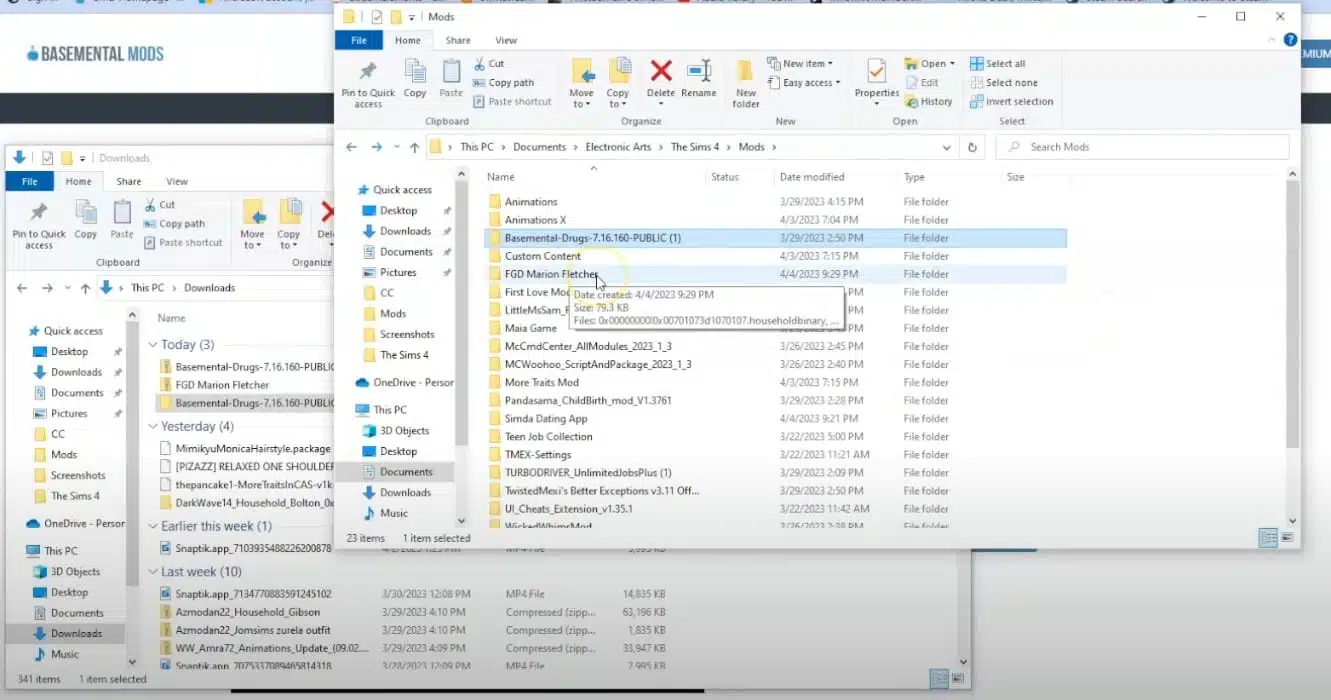Screen dimensions: 1331x700
Task: Select Screenshots in Mods navigation pane
Action: (x=407, y=334)
